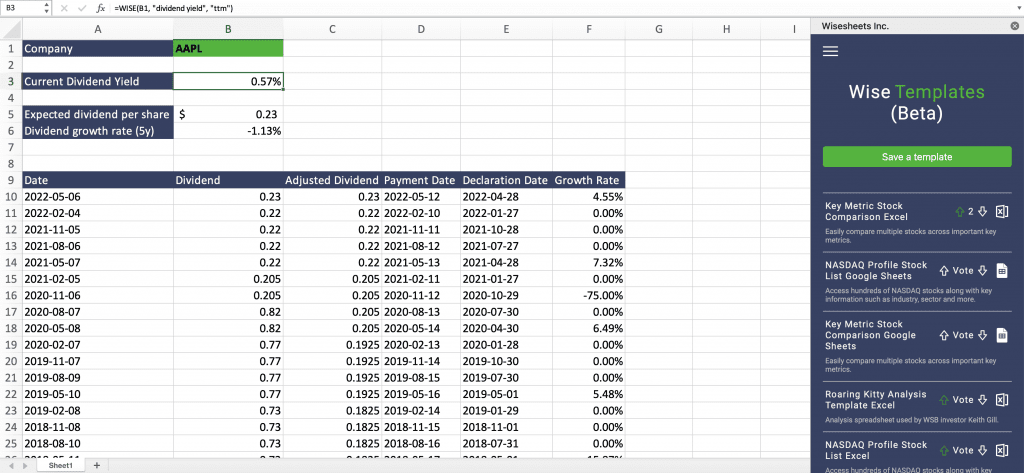Click the Save a template button
The image size is (1024, 473).
tap(917, 157)
